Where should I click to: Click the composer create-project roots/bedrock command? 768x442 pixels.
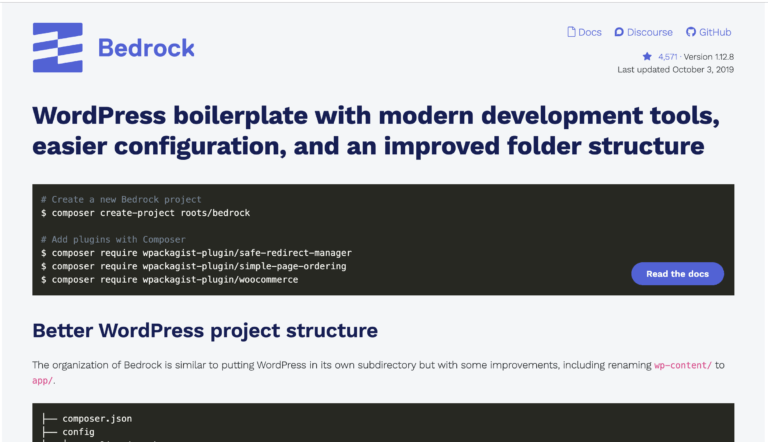[x=145, y=213]
